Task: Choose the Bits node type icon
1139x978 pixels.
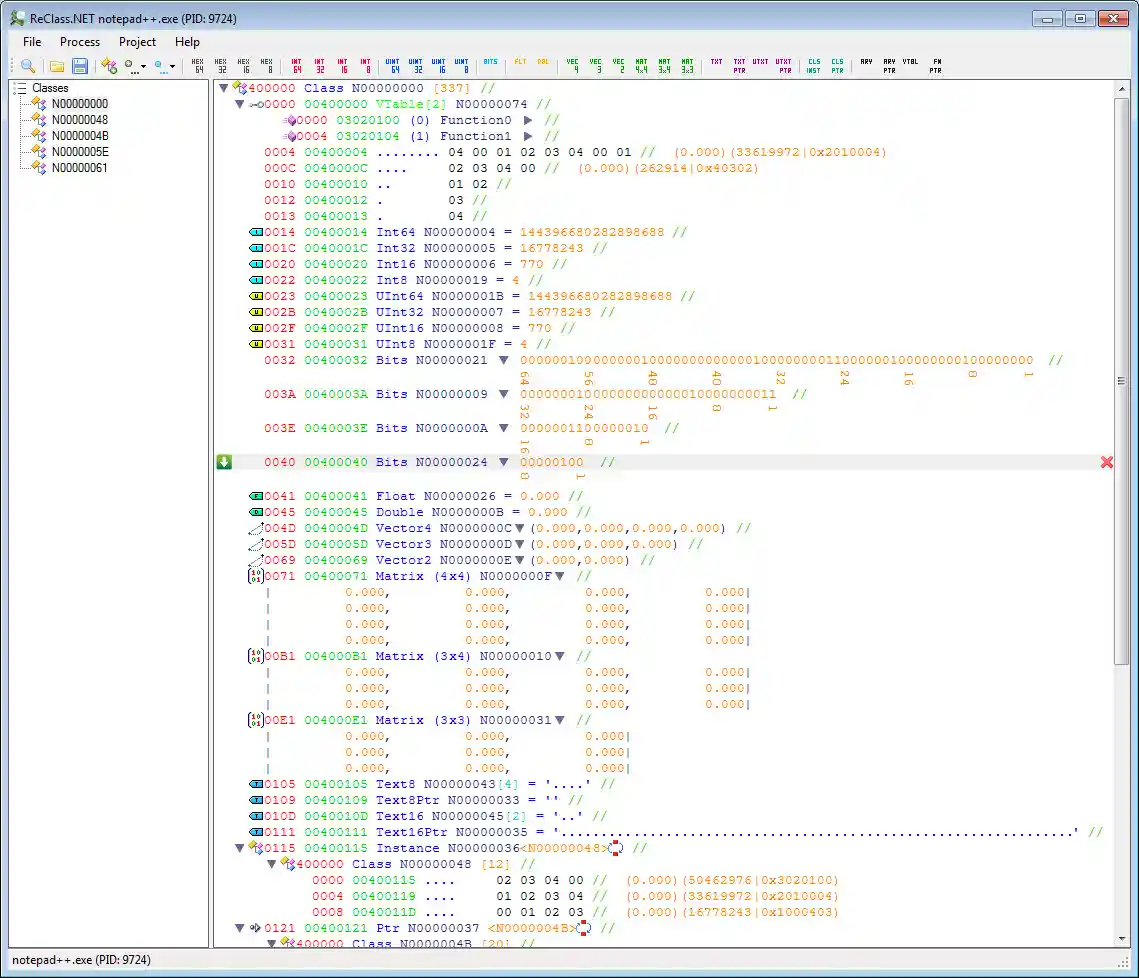Action: 490,62
